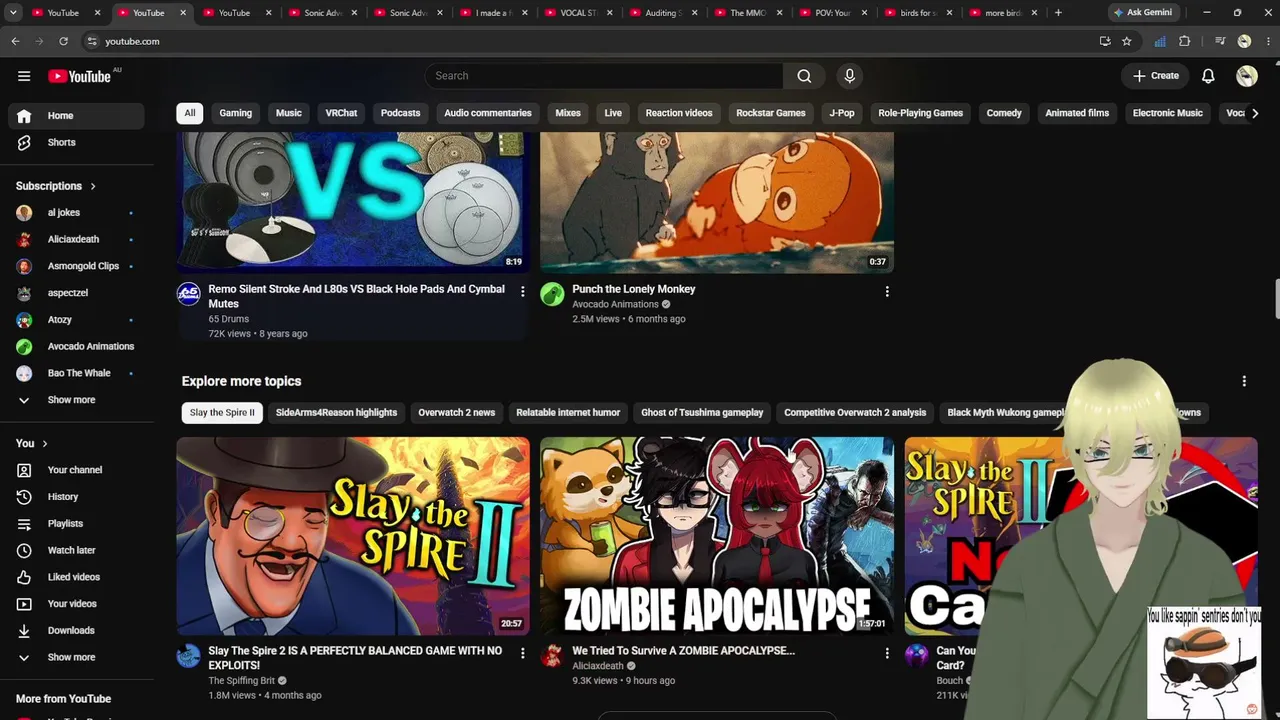Open History in the sidebar
The width and height of the screenshot is (1280, 720).
click(76, 497)
